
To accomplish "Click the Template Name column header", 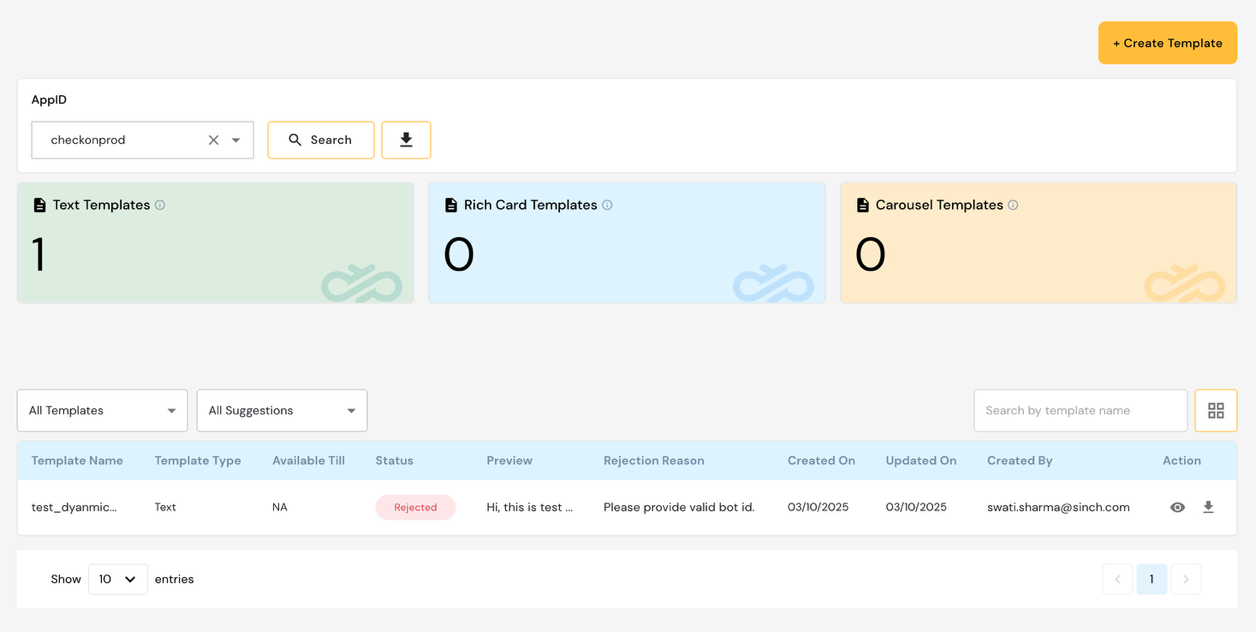I will point(77,461).
